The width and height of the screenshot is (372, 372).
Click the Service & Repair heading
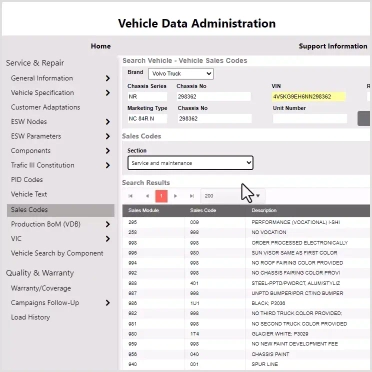pos(35,63)
